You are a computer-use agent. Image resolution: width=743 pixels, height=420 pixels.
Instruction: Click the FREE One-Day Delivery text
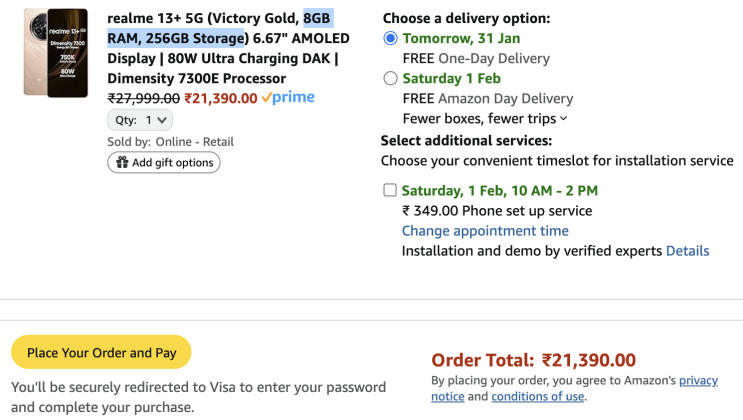pos(476,59)
